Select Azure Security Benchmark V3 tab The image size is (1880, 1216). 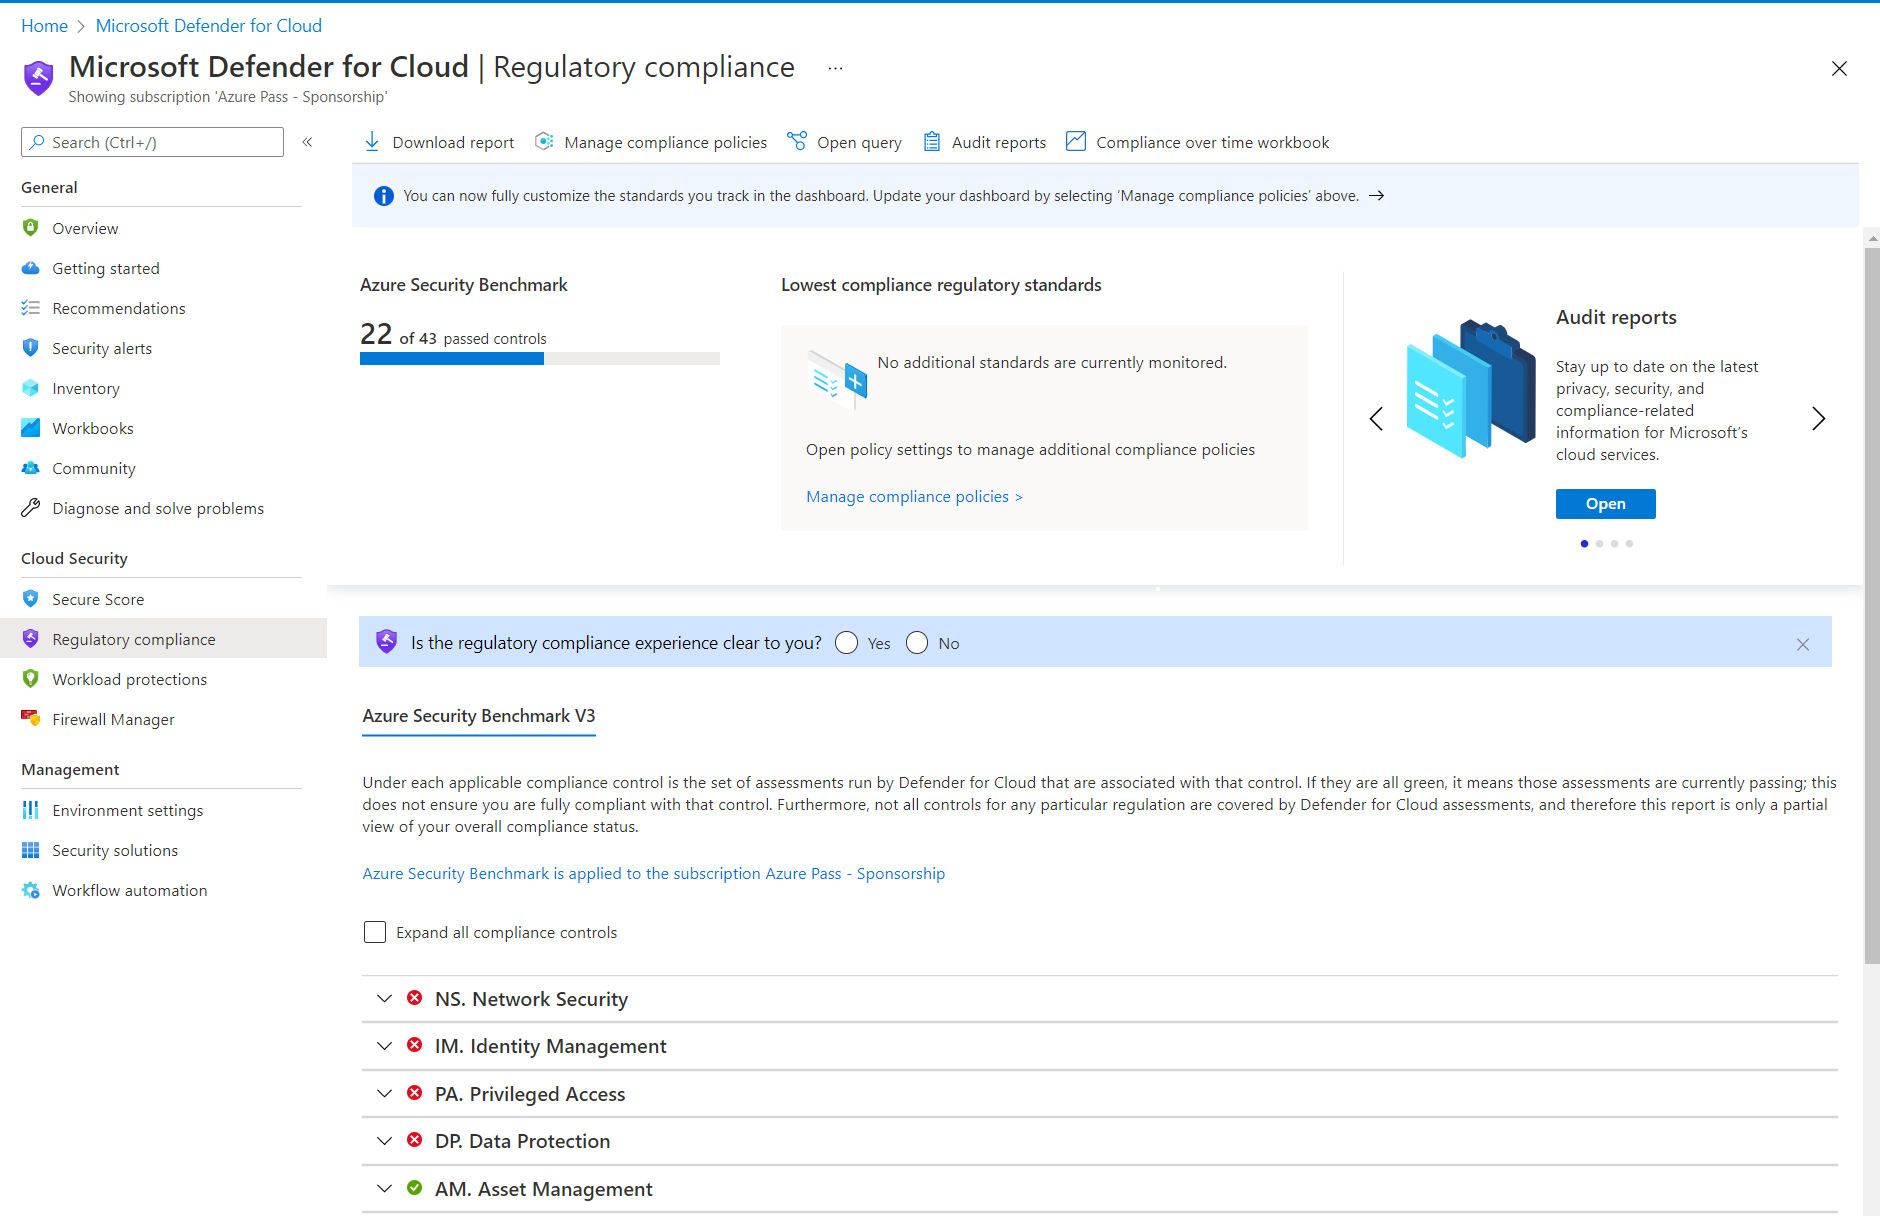coord(479,716)
